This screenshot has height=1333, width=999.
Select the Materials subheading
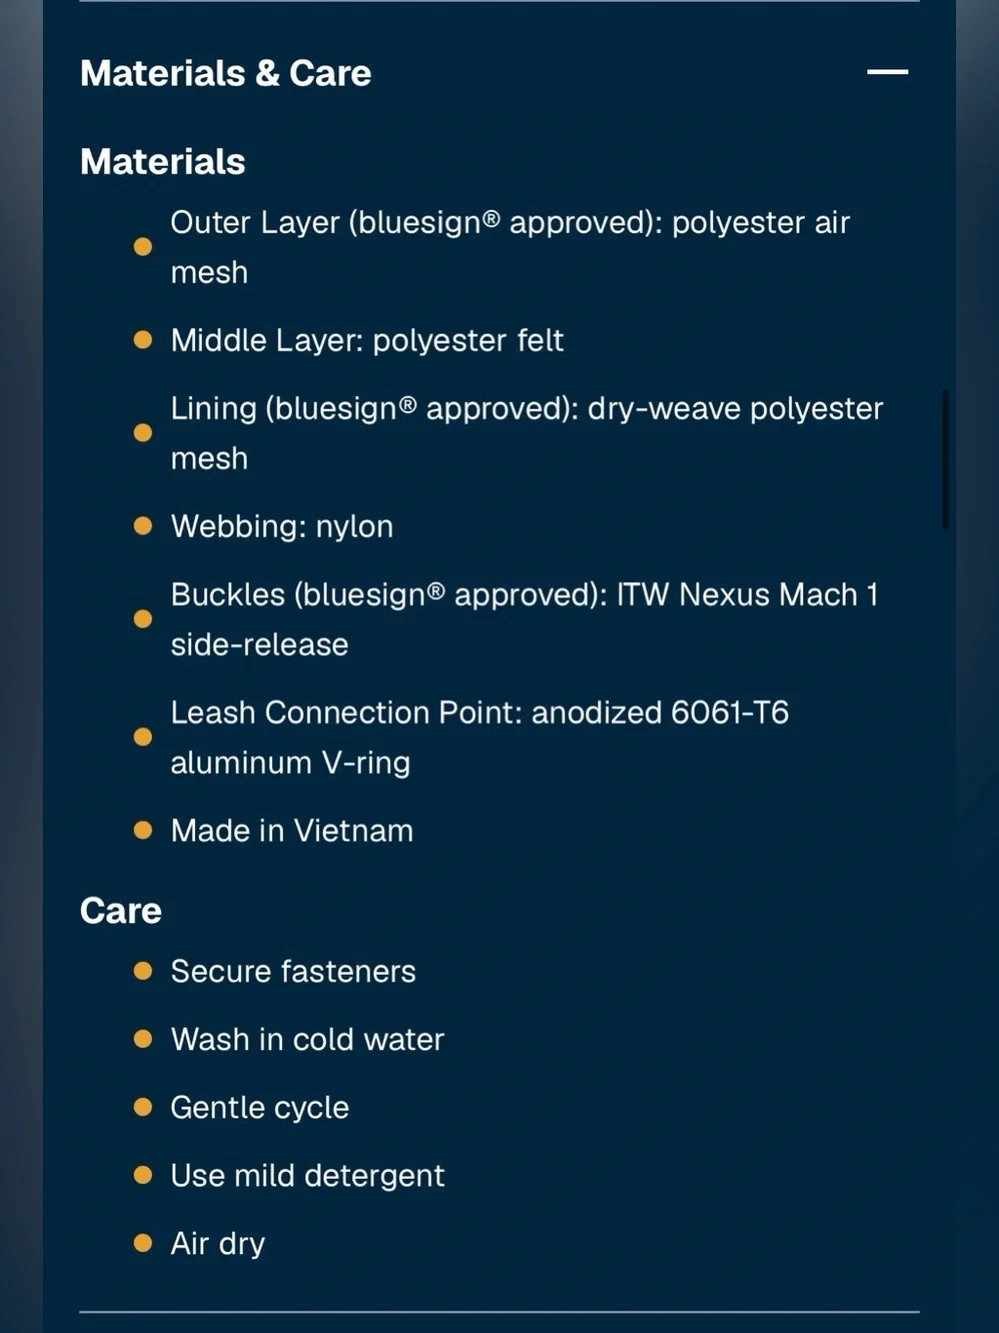click(163, 161)
